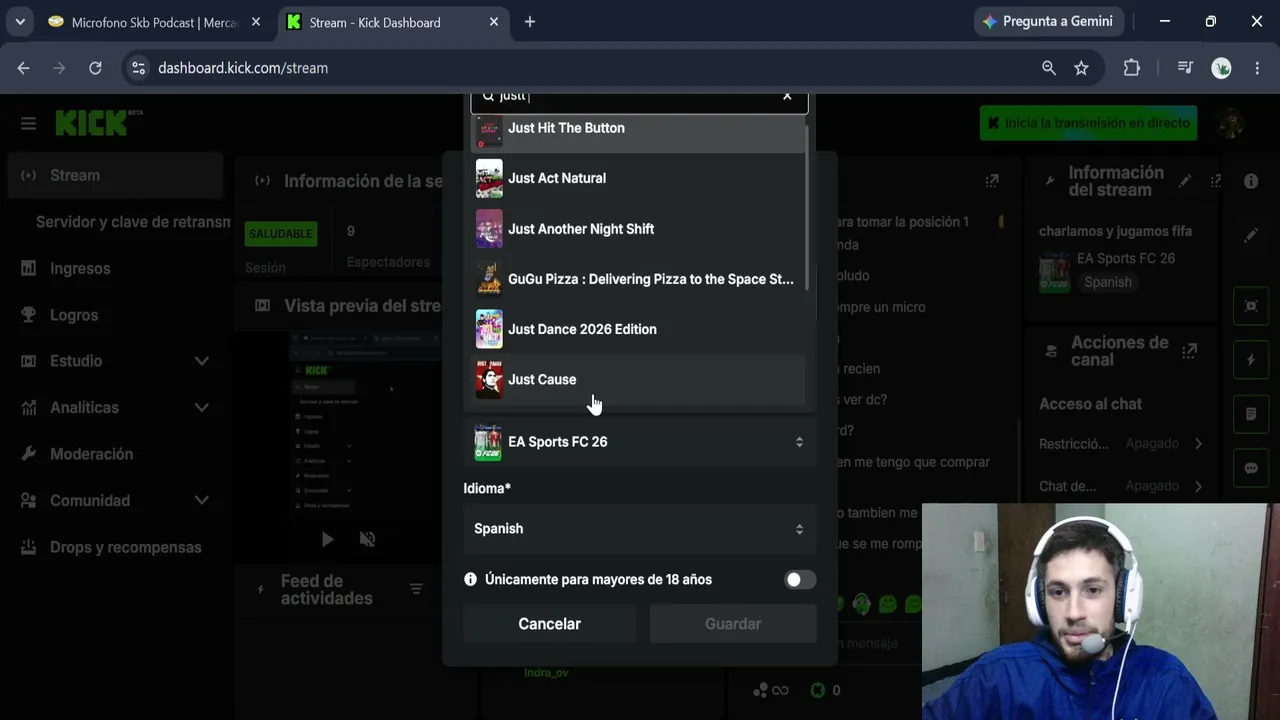Unmute the stream preview audio
Image resolution: width=1280 pixels, height=720 pixels.
point(367,540)
